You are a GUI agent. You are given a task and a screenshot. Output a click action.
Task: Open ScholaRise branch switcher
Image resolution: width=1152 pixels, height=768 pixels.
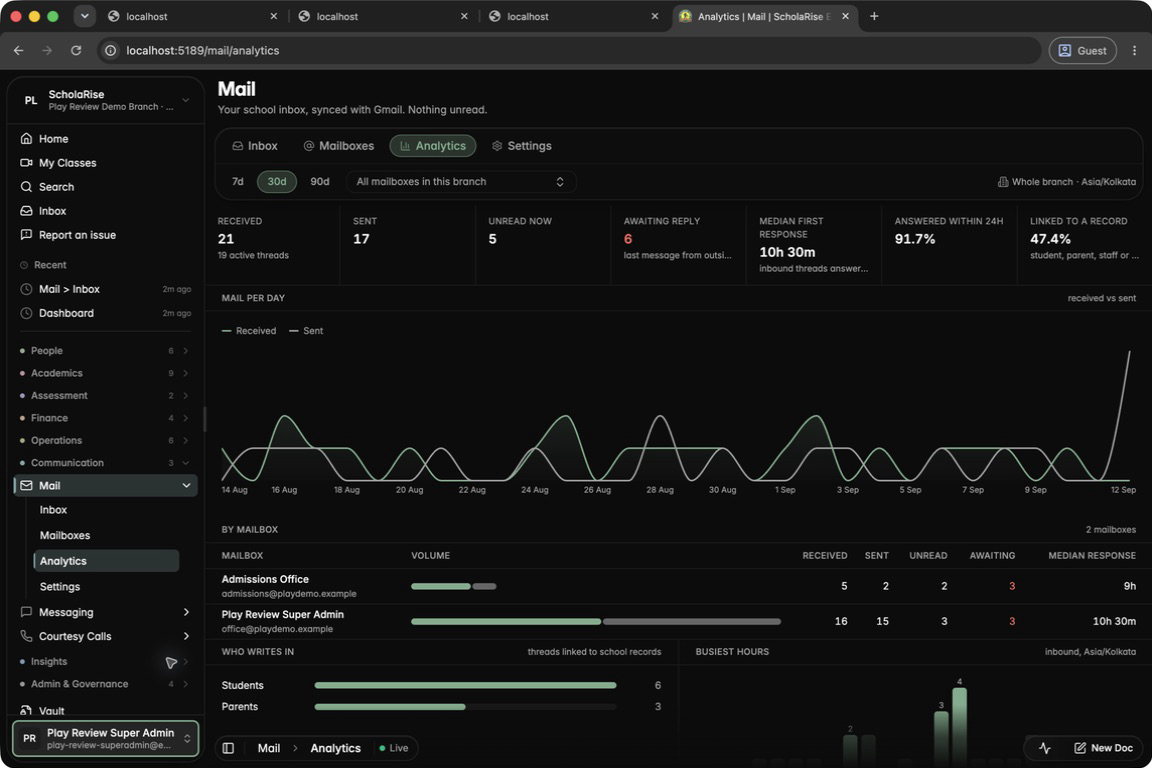click(105, 100)
